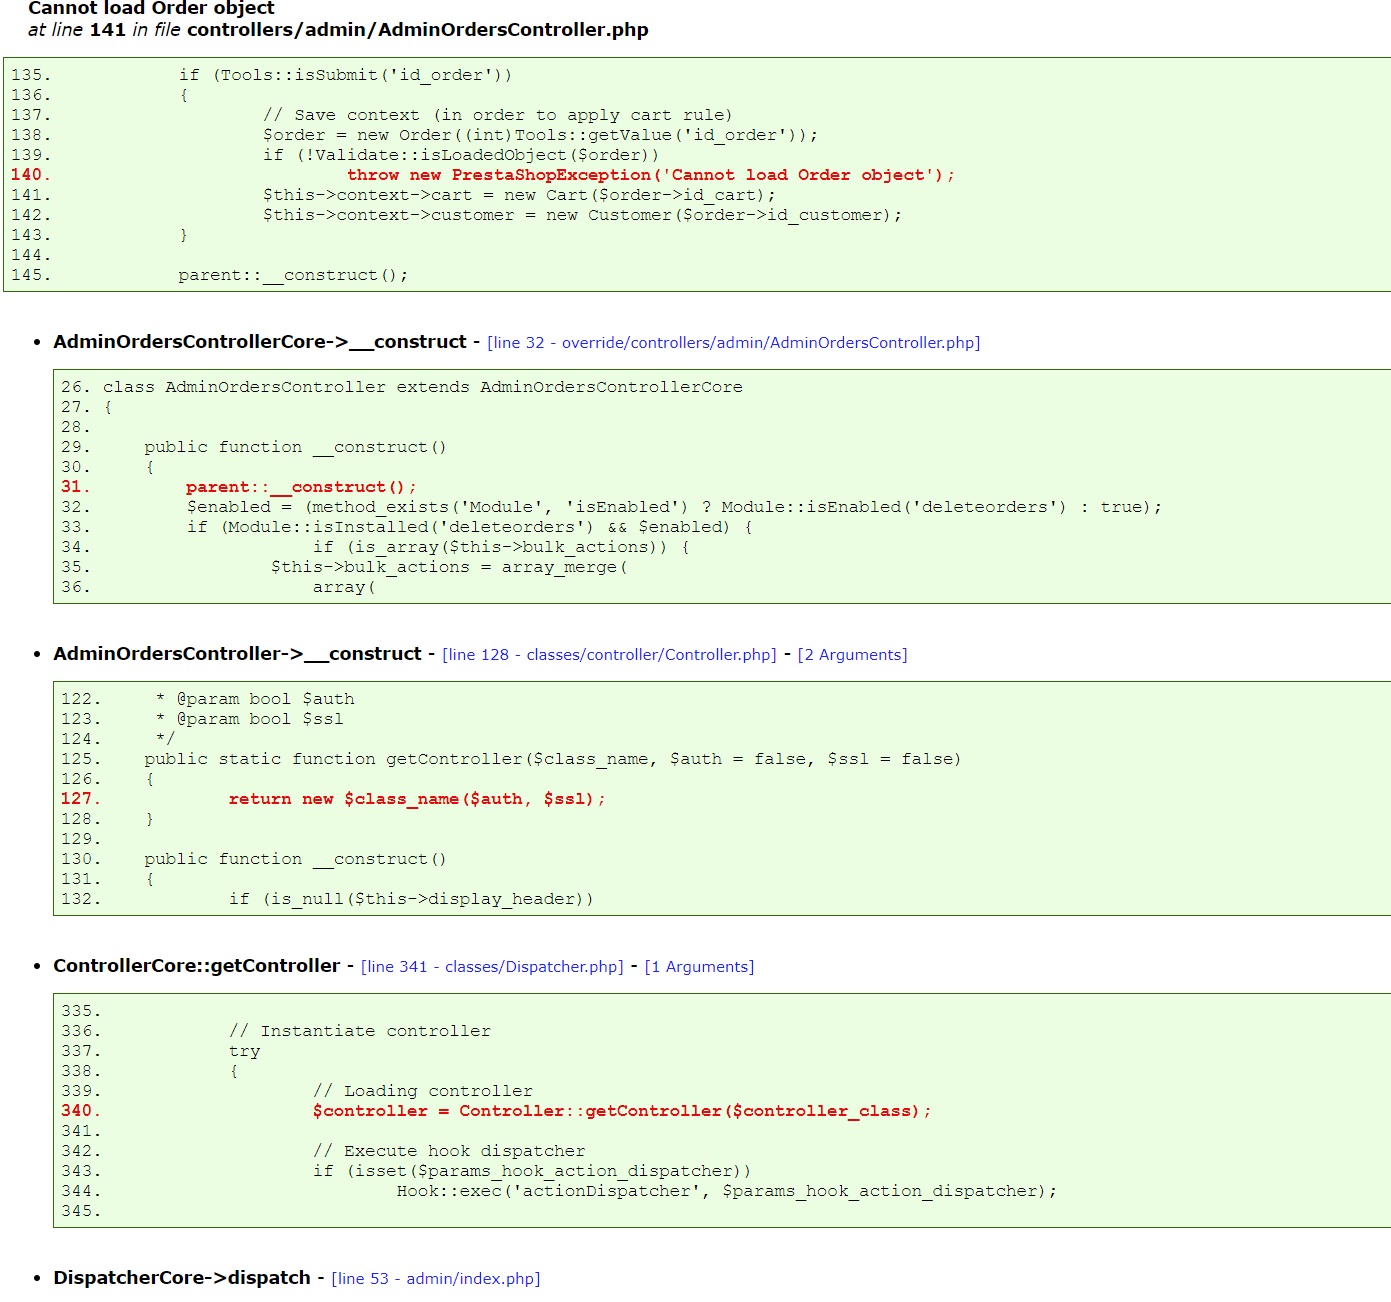Click the highlighted $controller = Controller::getController line
Screen dimensions: 1391x1302
pyautogui.click(x=621, y=1111)
